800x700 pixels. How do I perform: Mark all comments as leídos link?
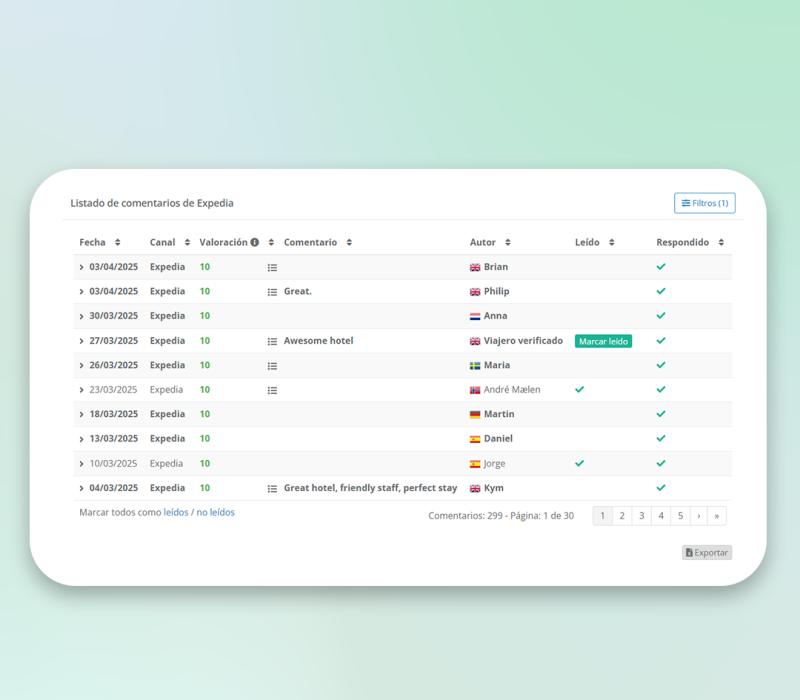[x=176, y=512]
